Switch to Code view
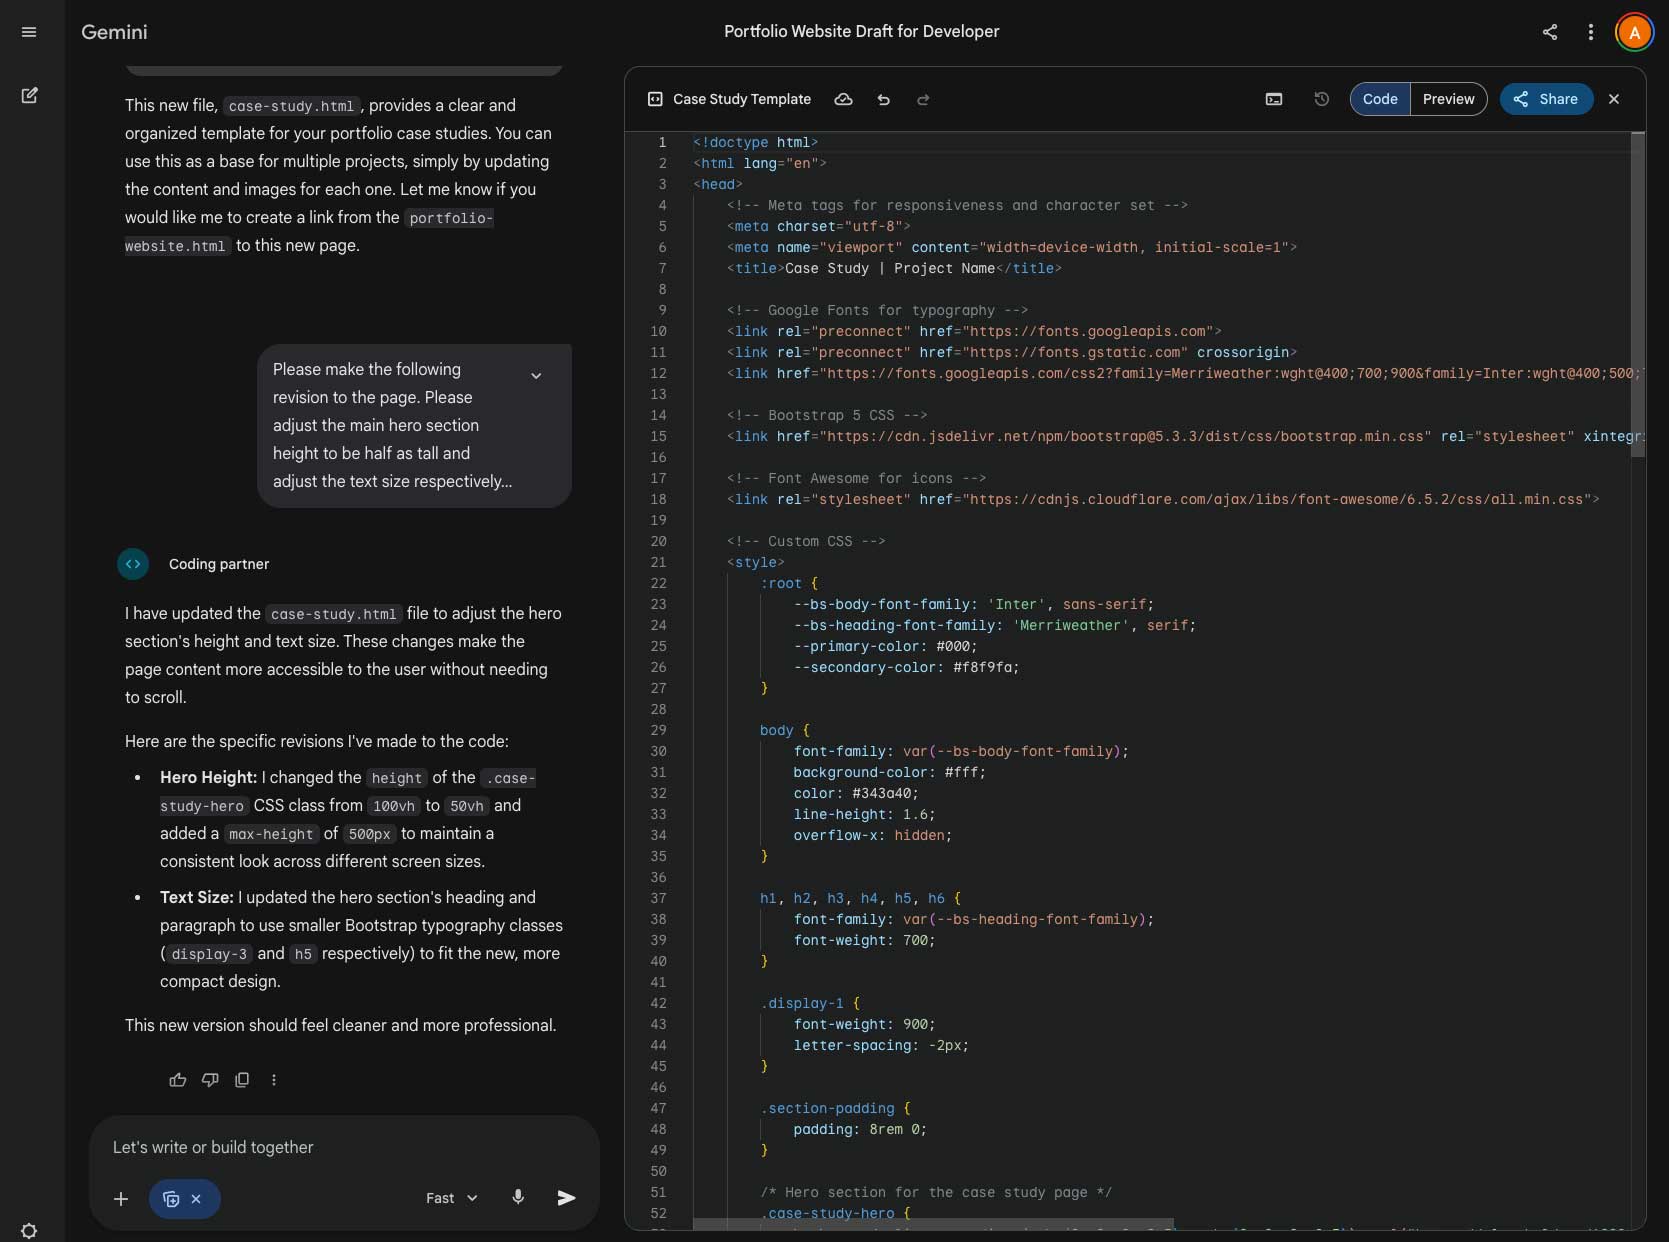This screenshot has height=1242, width=1669. click(x=1380, y=99)
